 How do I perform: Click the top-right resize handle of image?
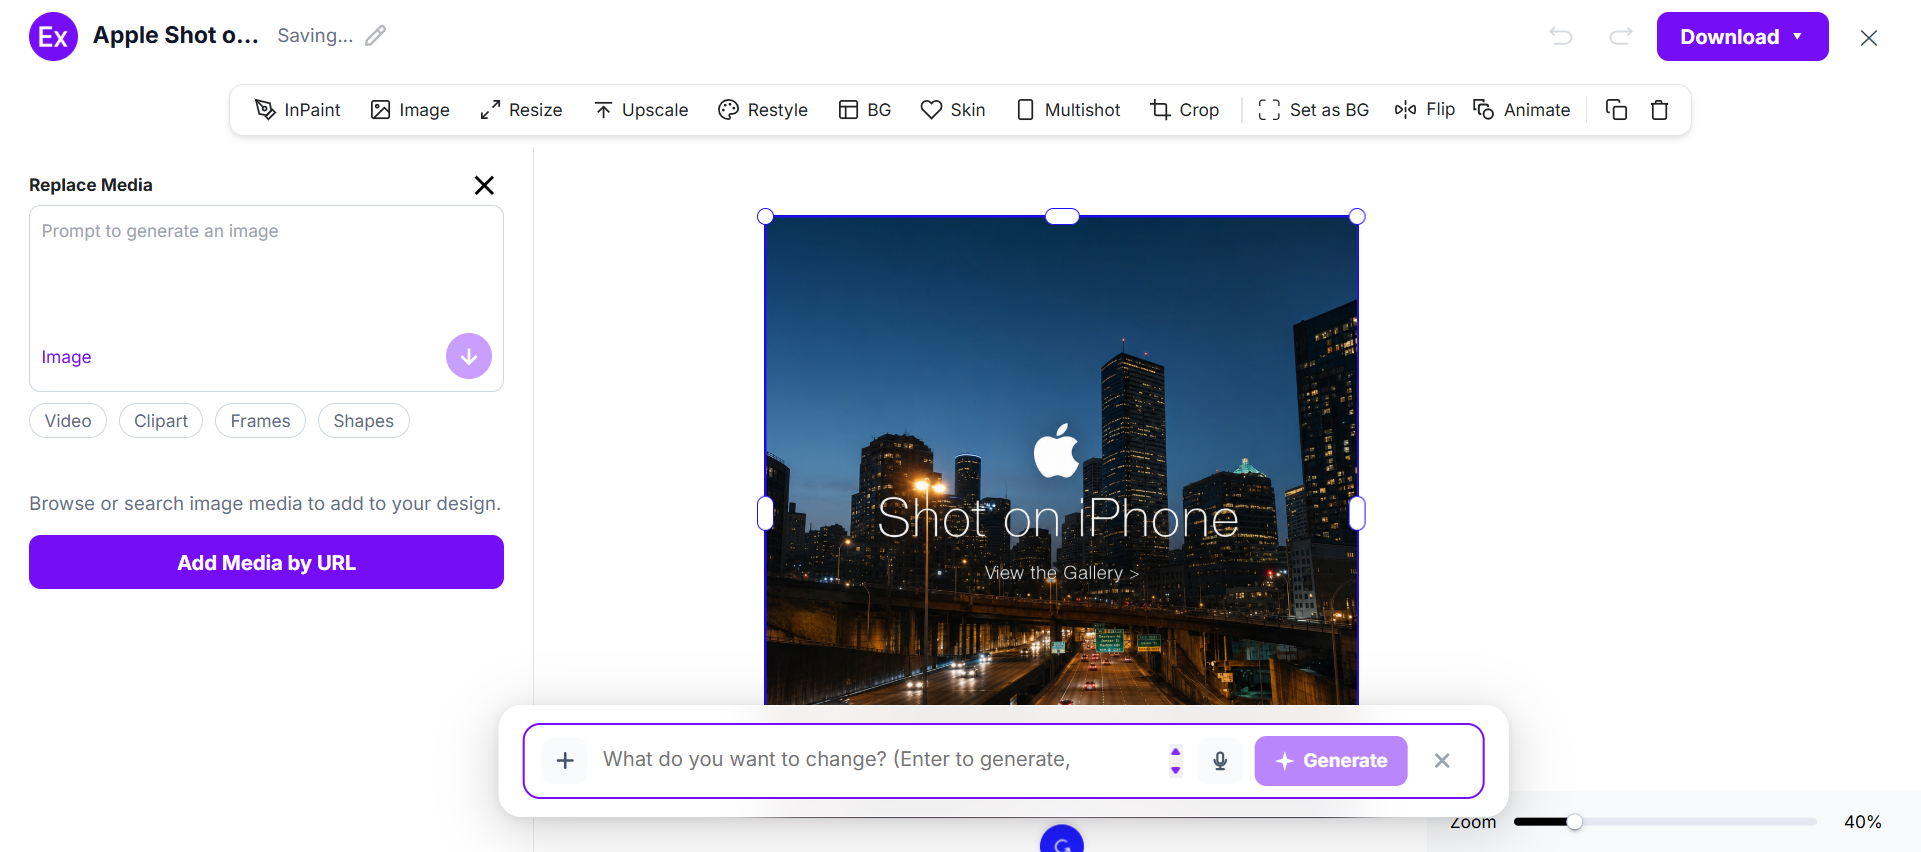pos(1357,216)
